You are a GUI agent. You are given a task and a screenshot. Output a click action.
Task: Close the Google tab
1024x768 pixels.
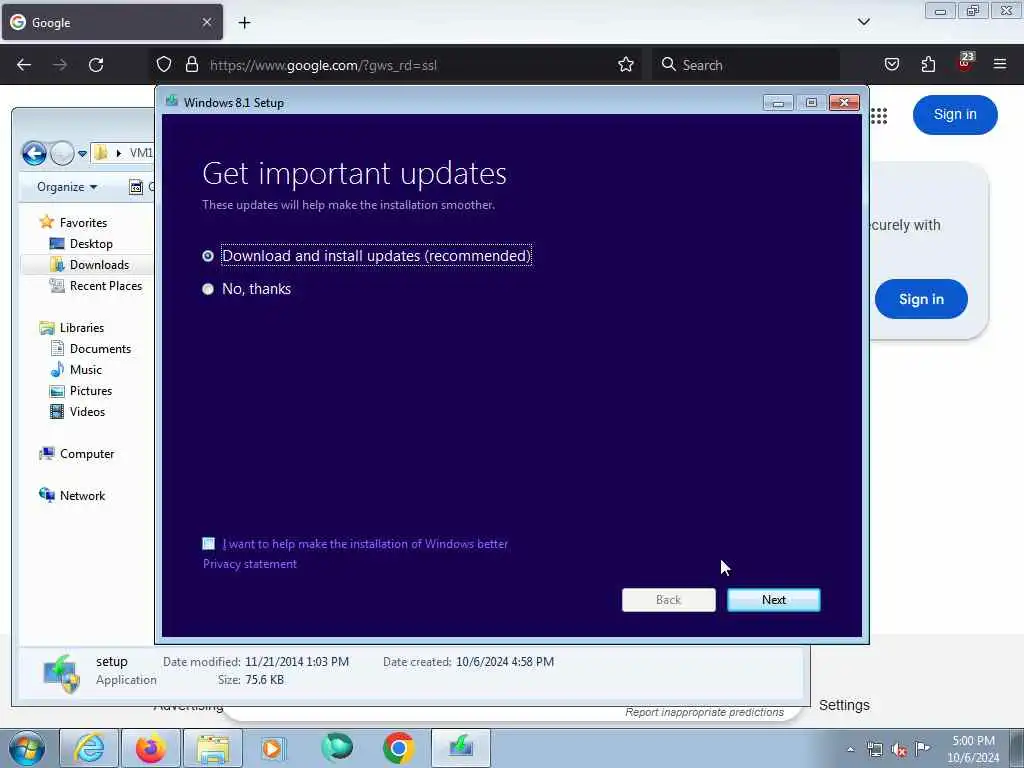[x=206, y=22]
